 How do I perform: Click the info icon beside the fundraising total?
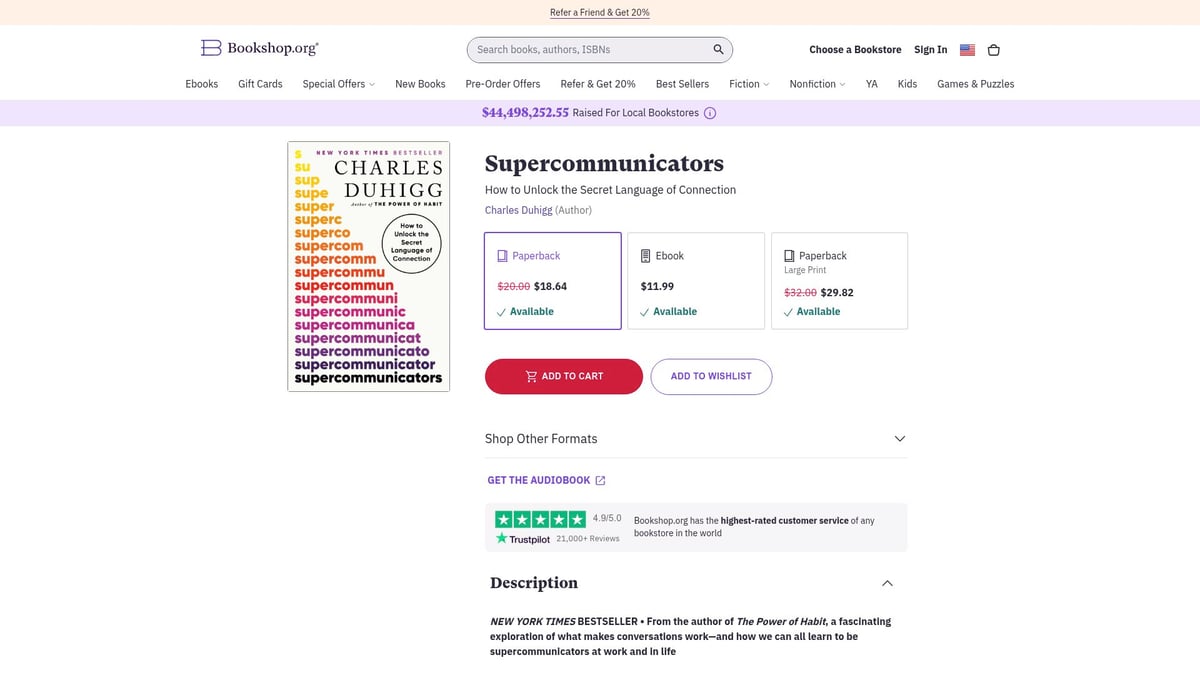pos(710,113)
